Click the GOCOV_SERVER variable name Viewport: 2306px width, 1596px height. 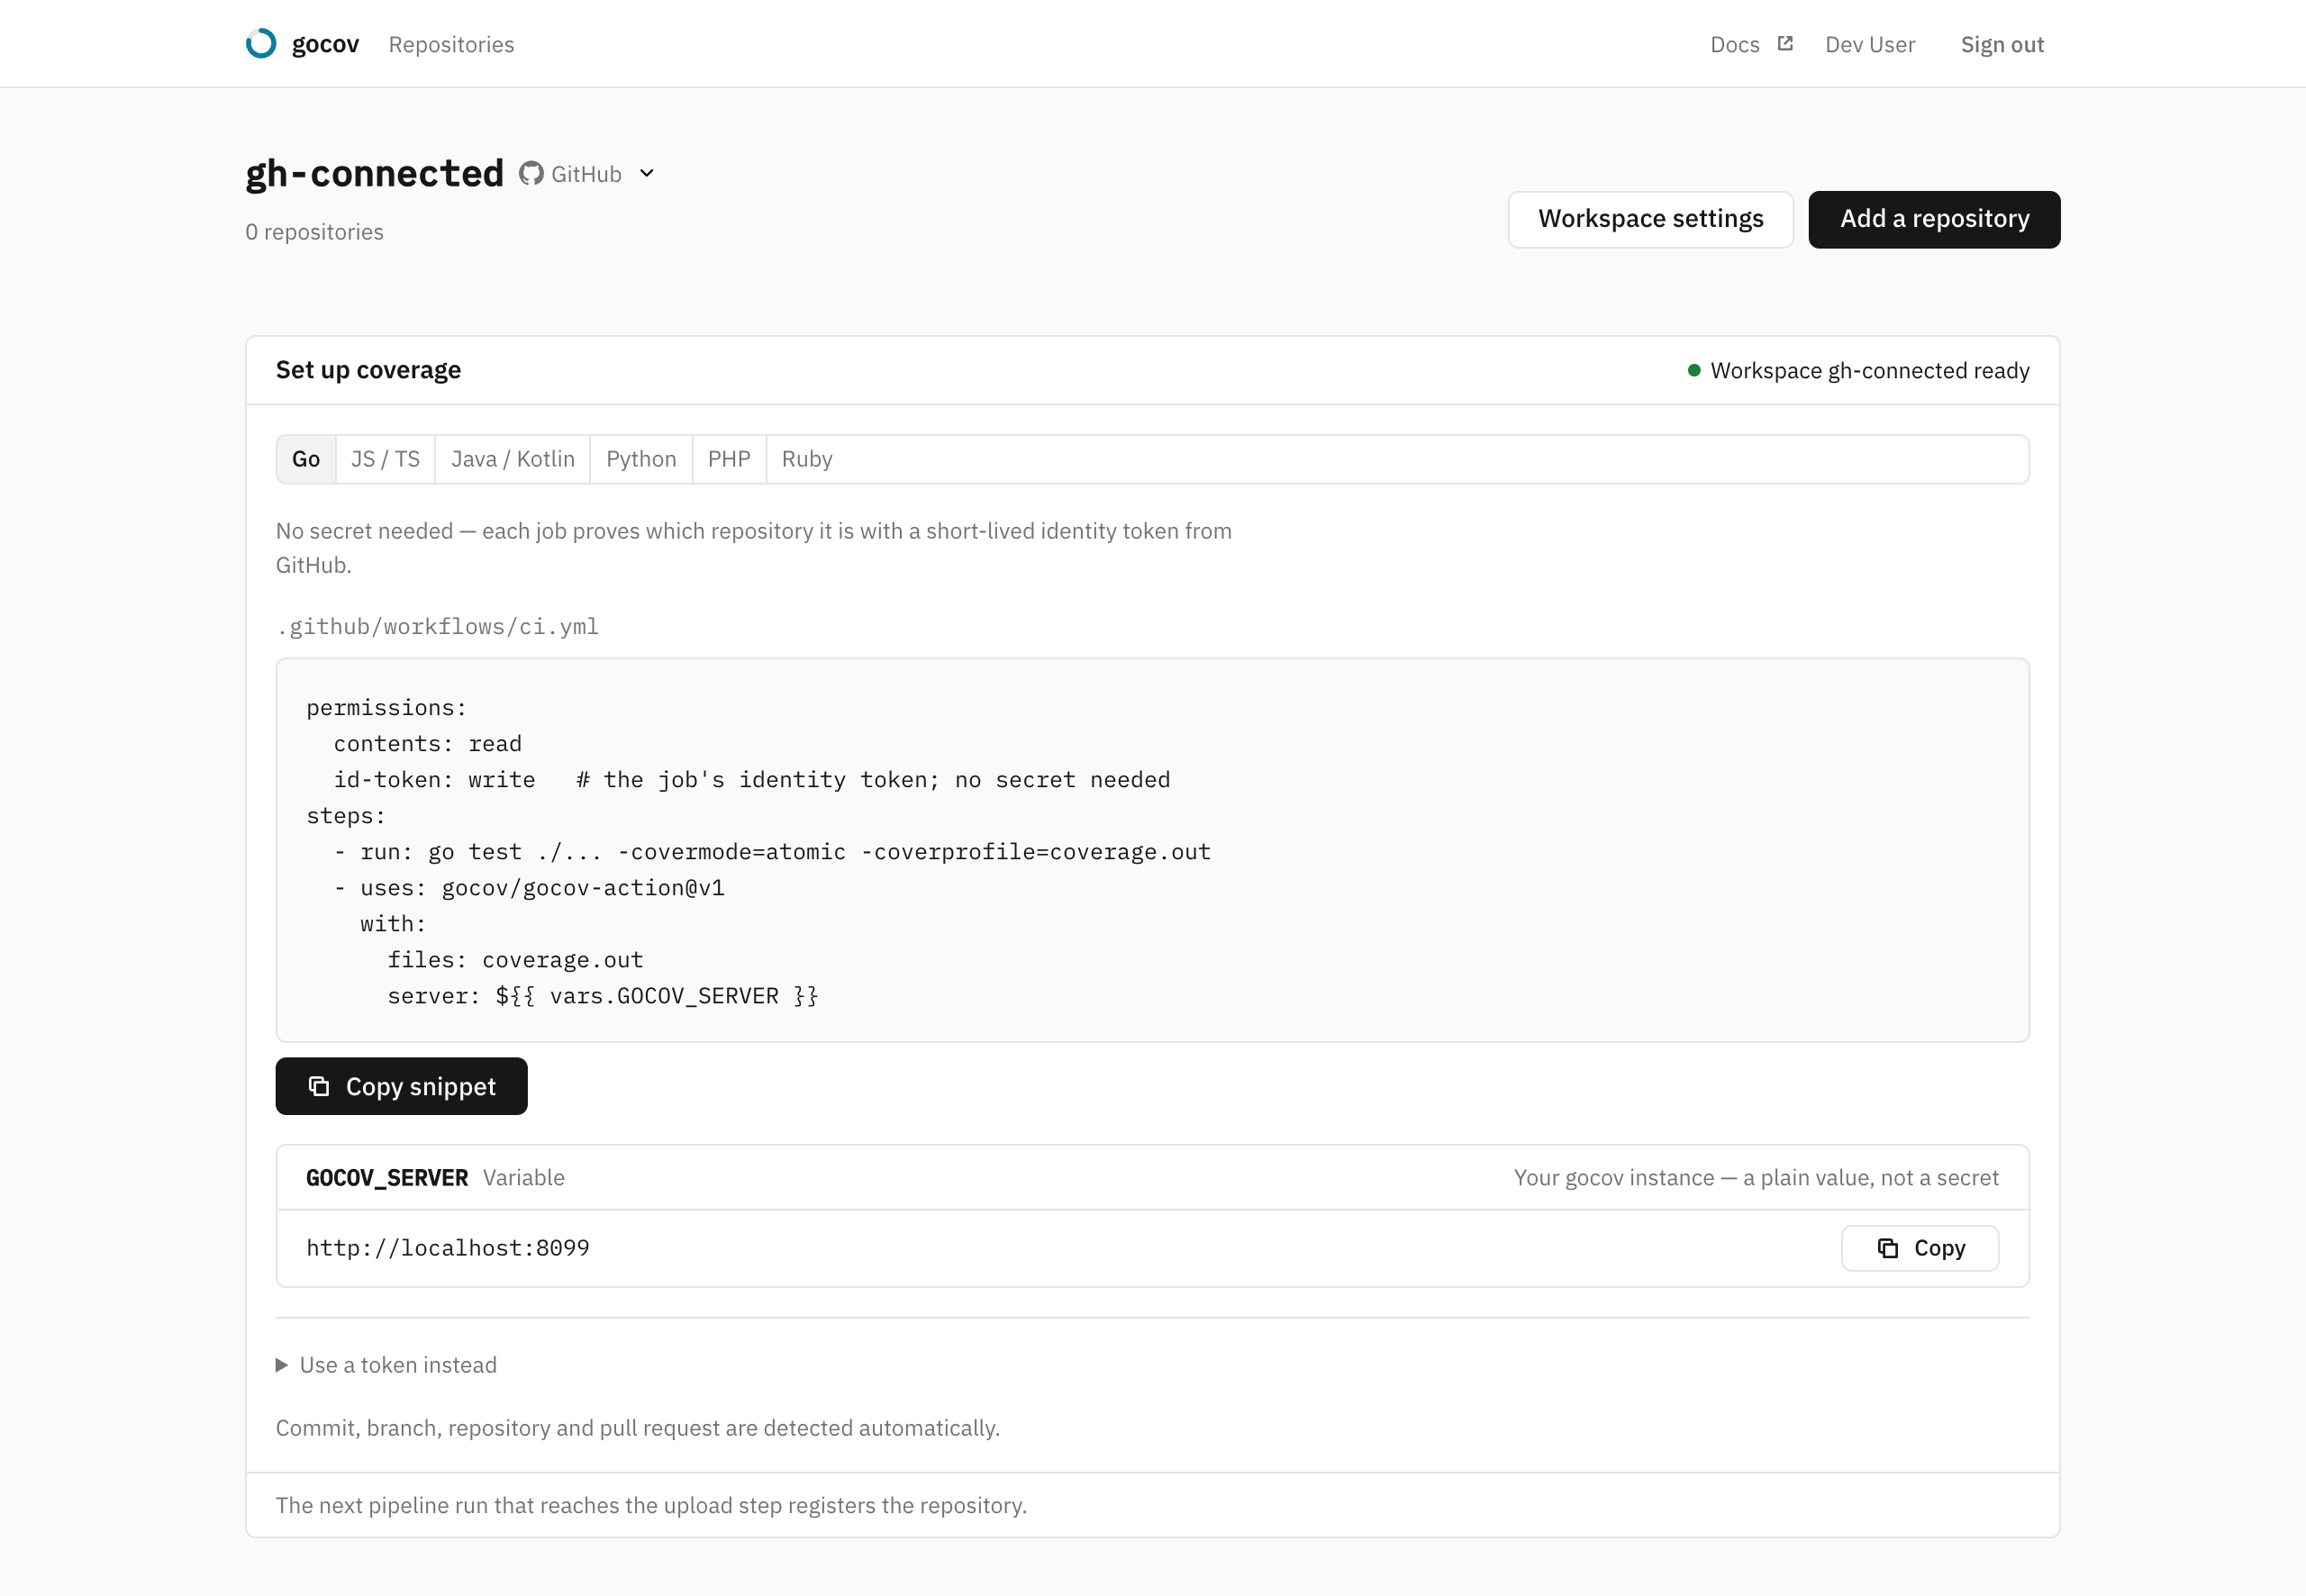coord(387,1178)
